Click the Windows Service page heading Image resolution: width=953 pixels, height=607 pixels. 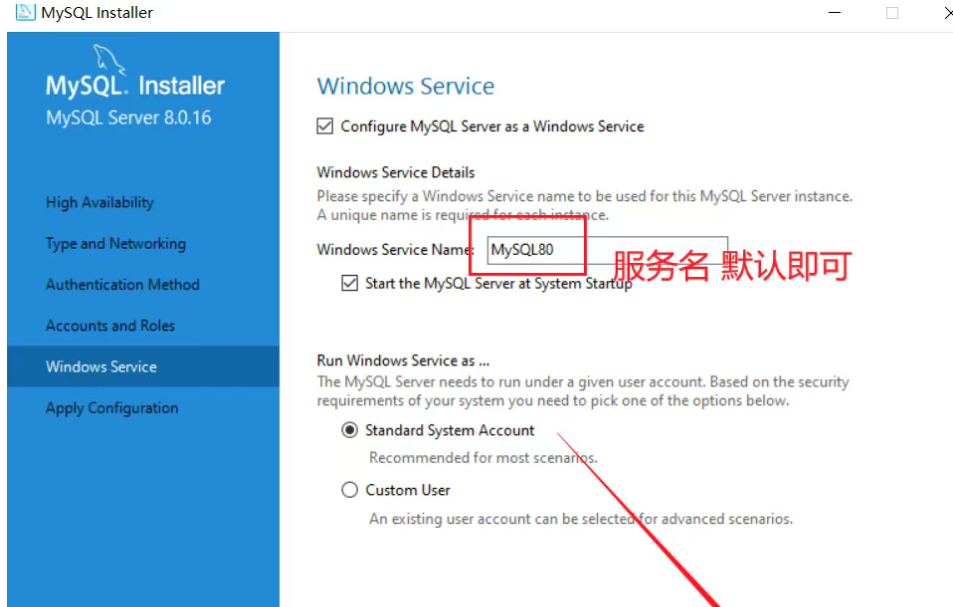click(405, 86)
